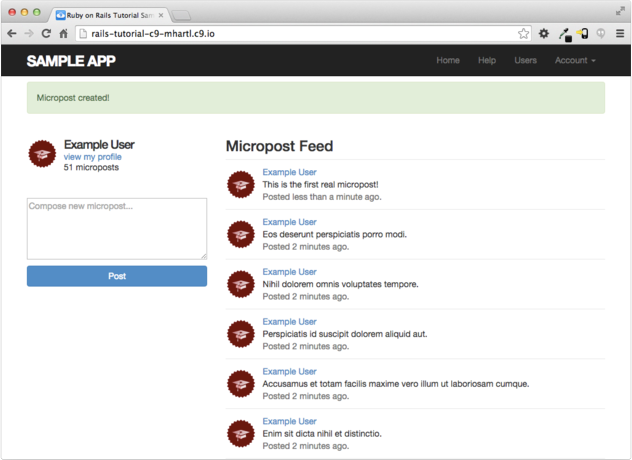
Task: Open Example User link on 'Nihil dolorem' post
Action: click(289, 272)
